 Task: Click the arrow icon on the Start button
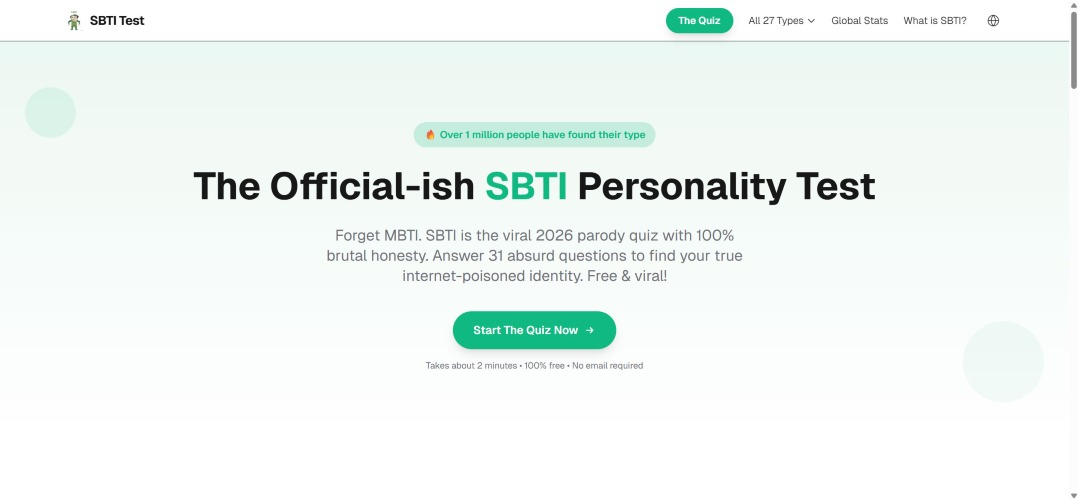click(x=590, y=330)
